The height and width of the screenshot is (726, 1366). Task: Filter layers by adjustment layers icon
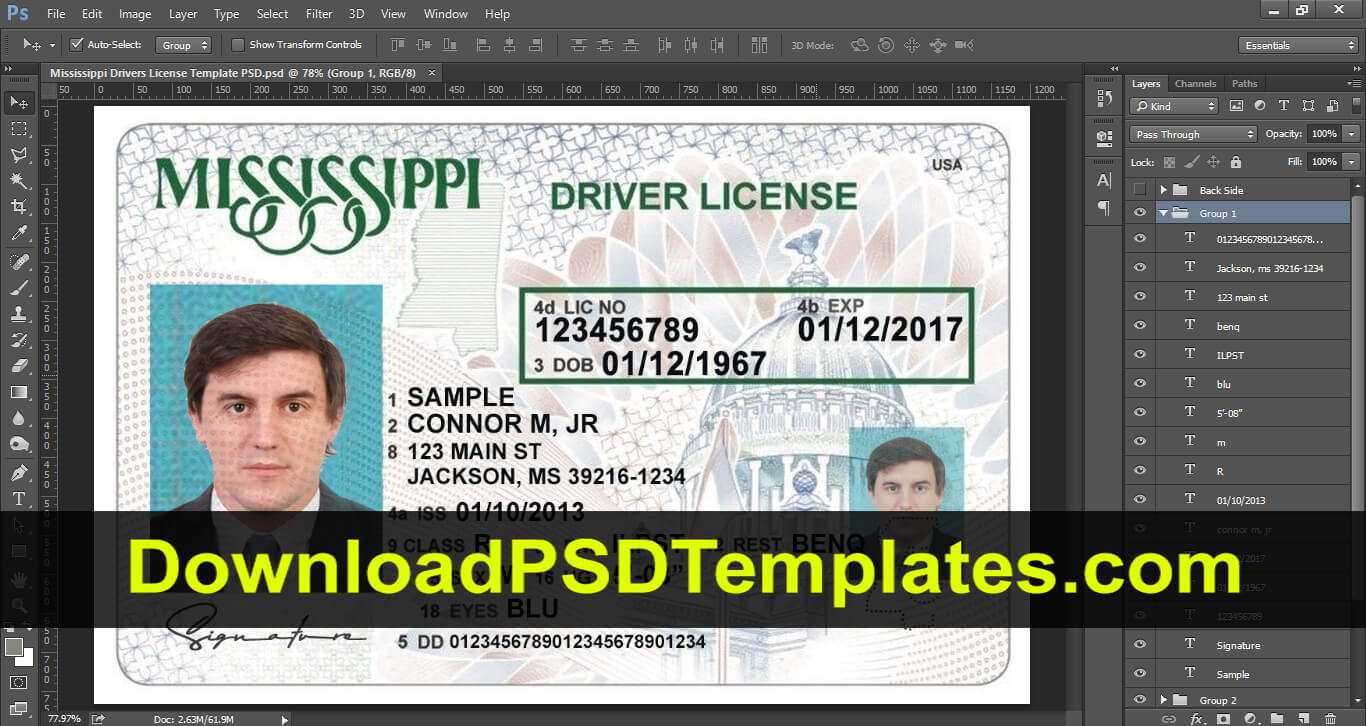(1259, 106)
